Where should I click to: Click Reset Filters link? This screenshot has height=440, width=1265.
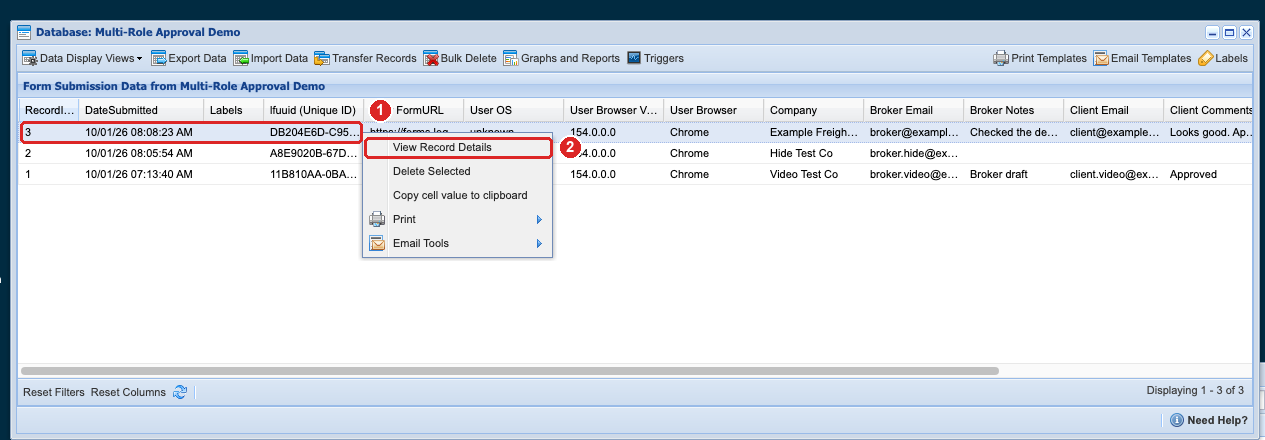pyautogui.click(x=54, y=392)
